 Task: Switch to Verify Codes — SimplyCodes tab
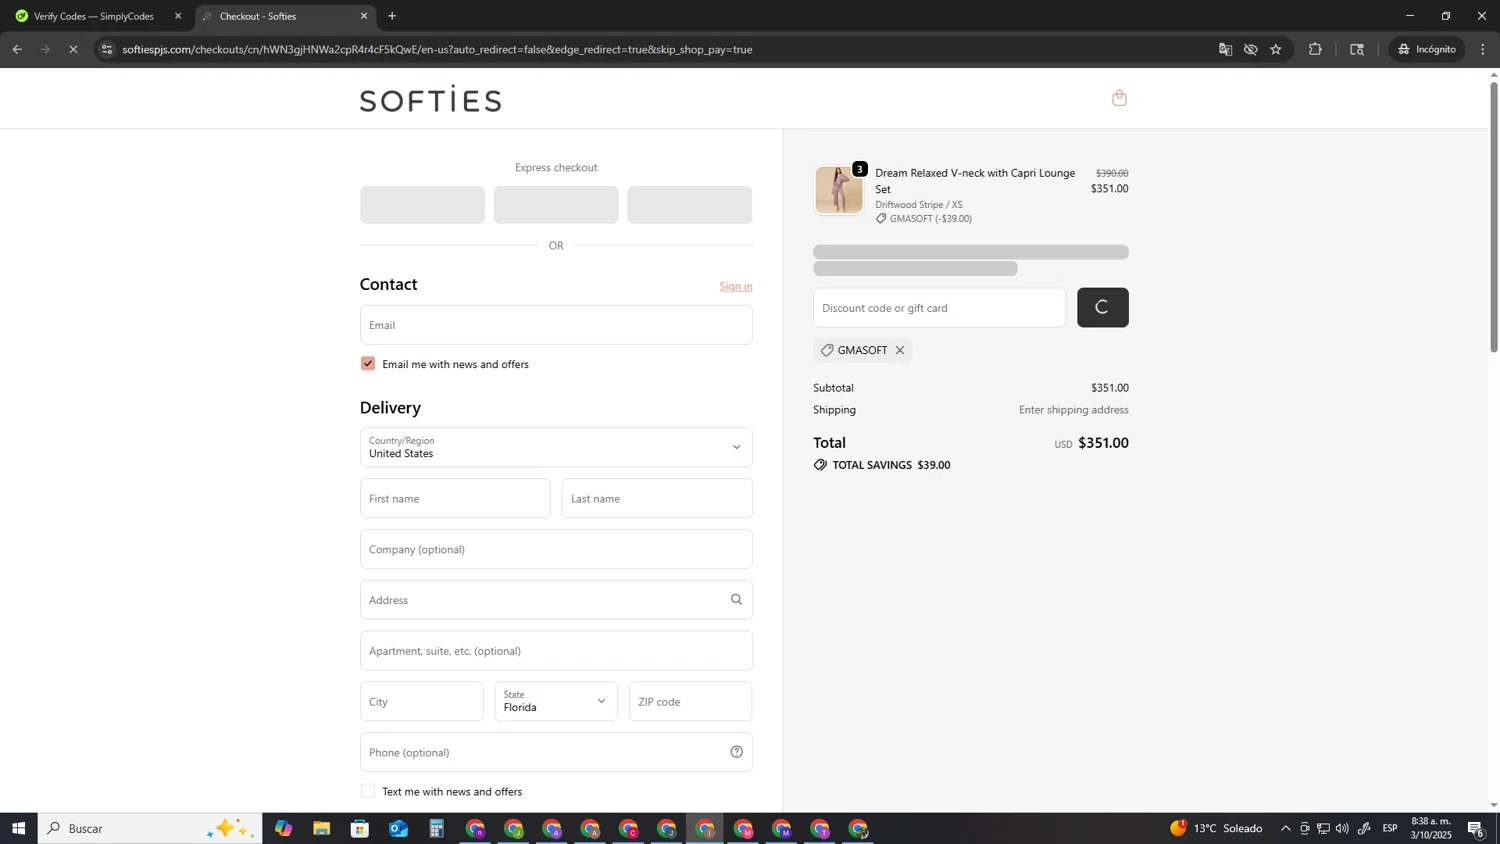94,16
